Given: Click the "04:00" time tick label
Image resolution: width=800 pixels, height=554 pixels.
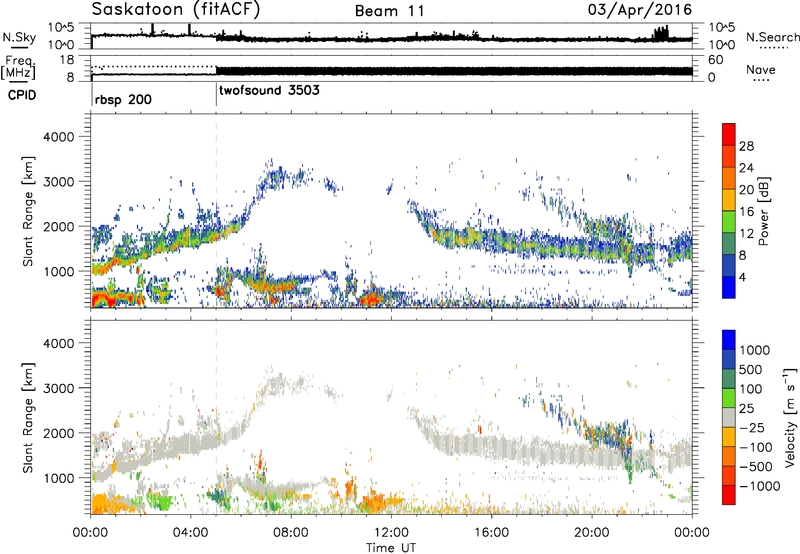Looking at the screenshot, I should point(191,533).
